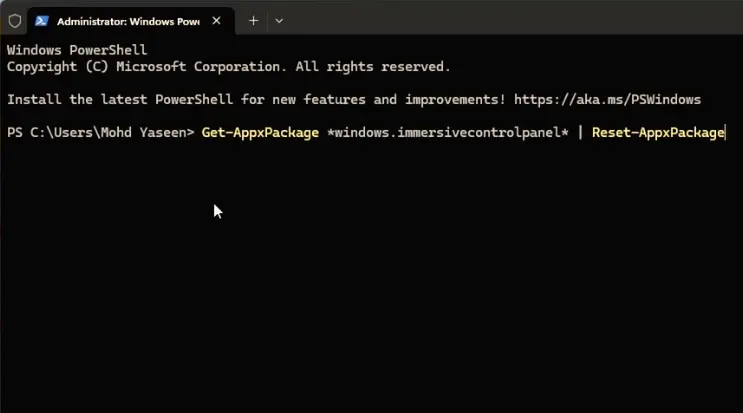Click the Copyright (C) Microsoft Corporation line
This screenshot has width=743, height=413.
[x=228, y=67]
